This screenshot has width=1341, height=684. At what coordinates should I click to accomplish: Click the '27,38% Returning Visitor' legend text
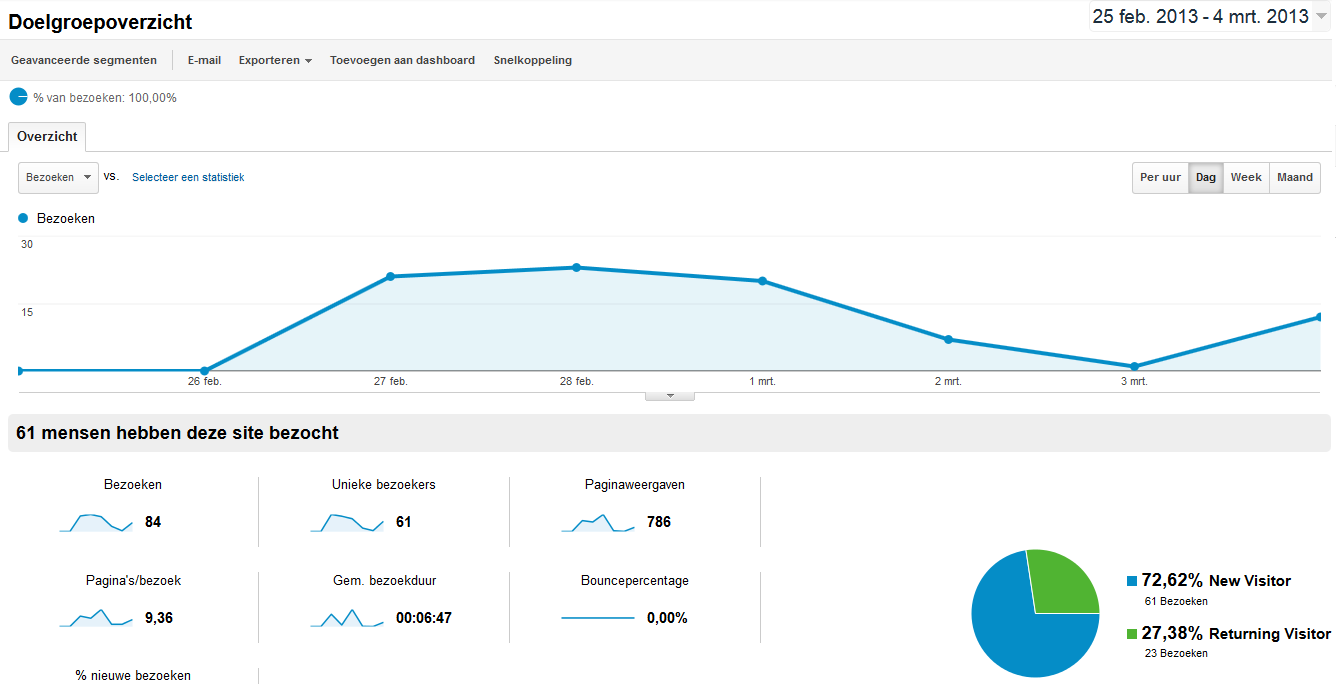pyautogui.click(x=1237, y=634)
